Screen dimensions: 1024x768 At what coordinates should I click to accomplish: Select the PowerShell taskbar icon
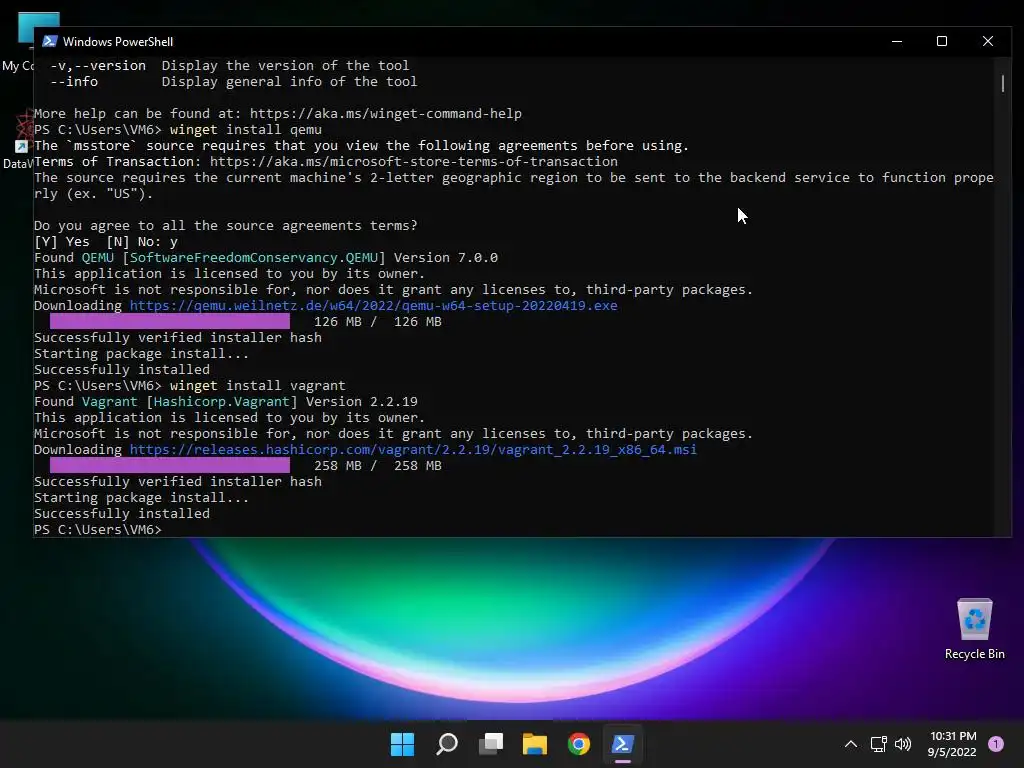(x=622, y=744)
